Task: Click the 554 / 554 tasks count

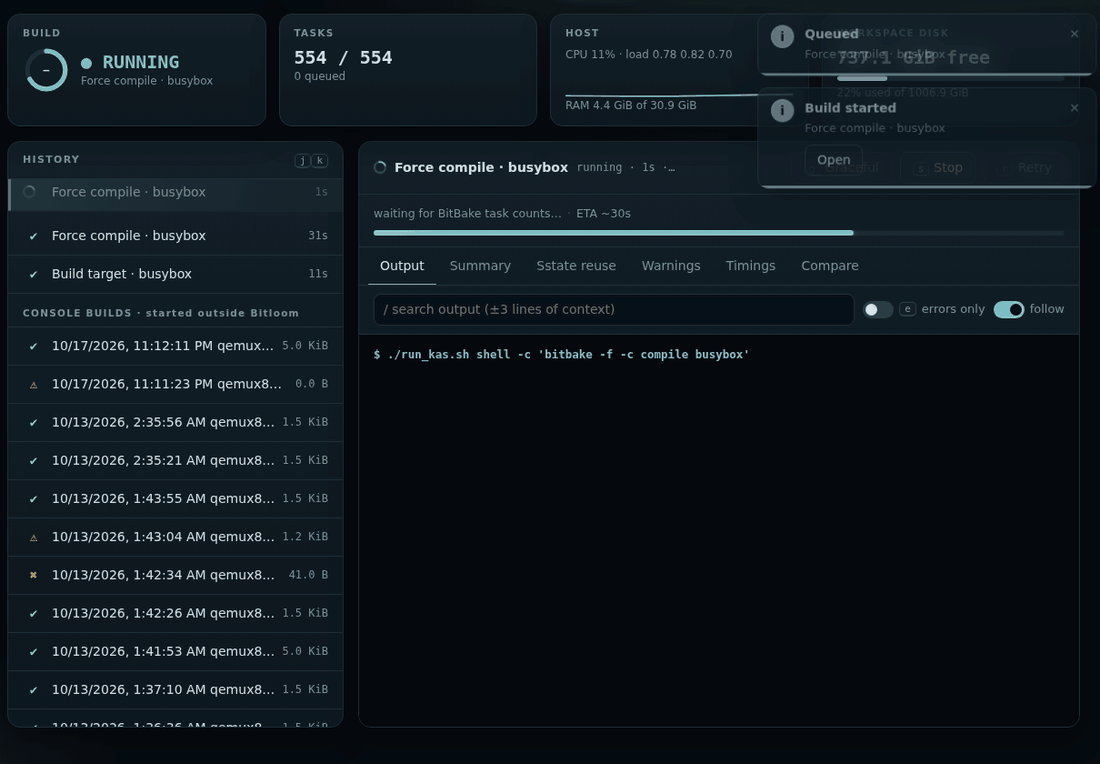Action: pyautogui.click(x=343, y=58)
